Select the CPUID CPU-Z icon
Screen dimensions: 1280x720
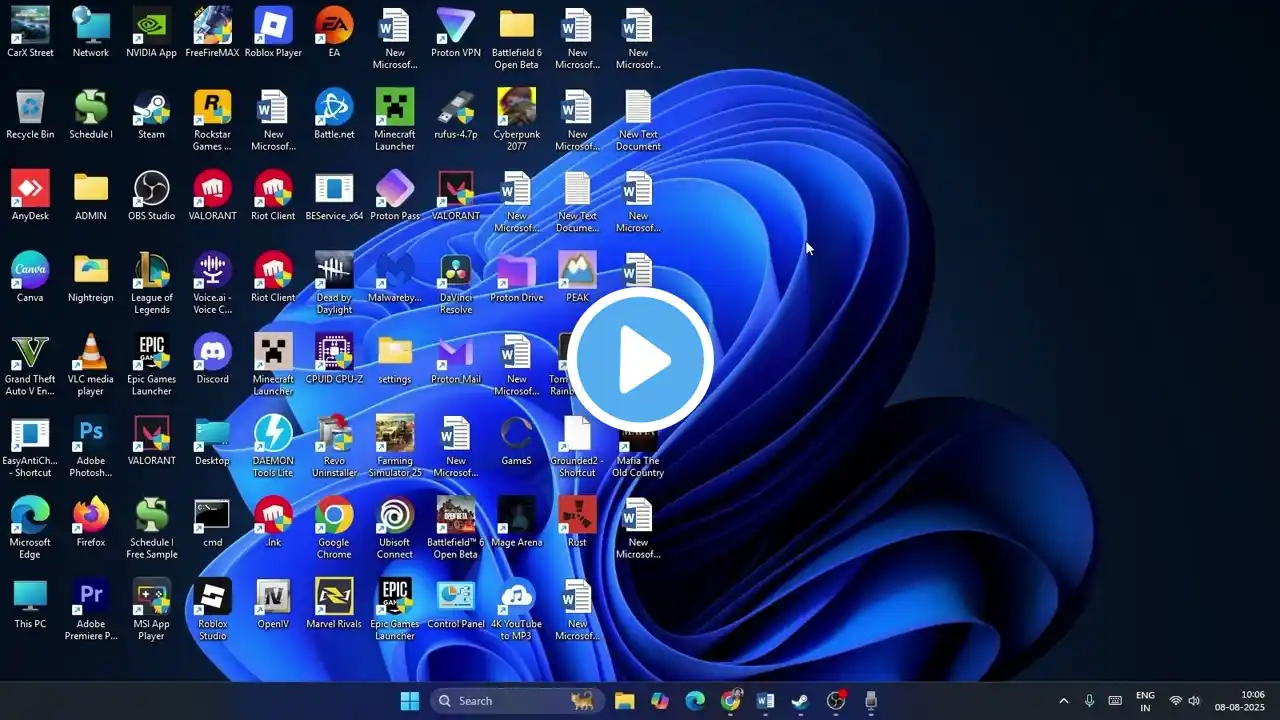[x=334, y=358]
